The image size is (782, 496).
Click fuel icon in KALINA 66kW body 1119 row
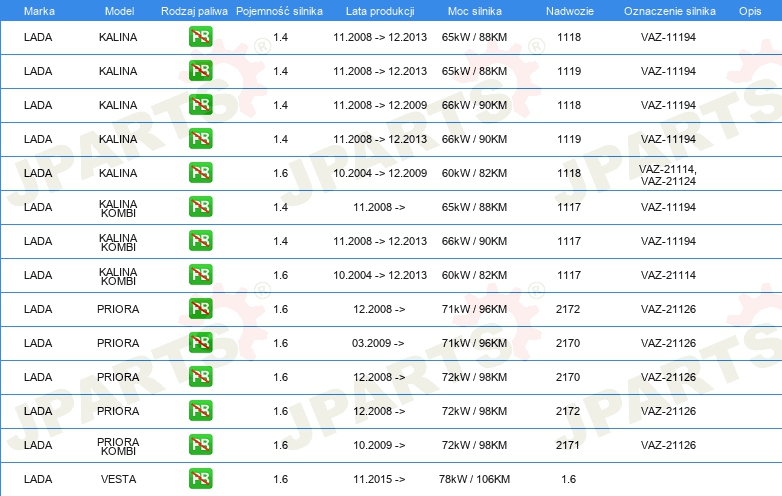(200, 139)
